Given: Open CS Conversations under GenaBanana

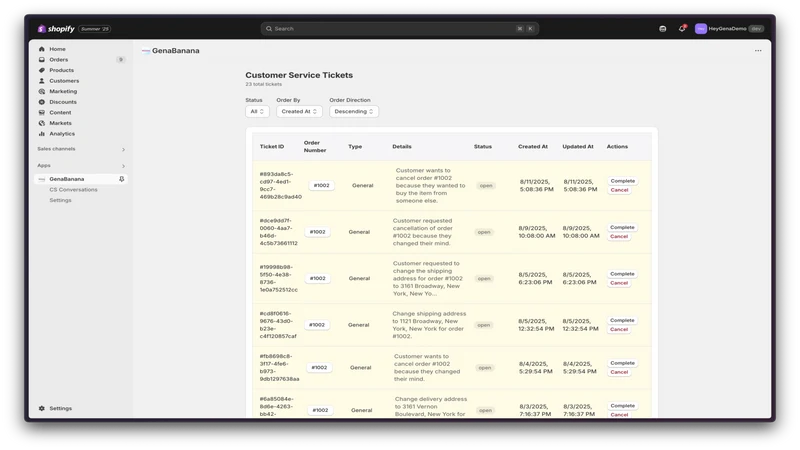Looking at the screenshot, I should click(73, 190).
